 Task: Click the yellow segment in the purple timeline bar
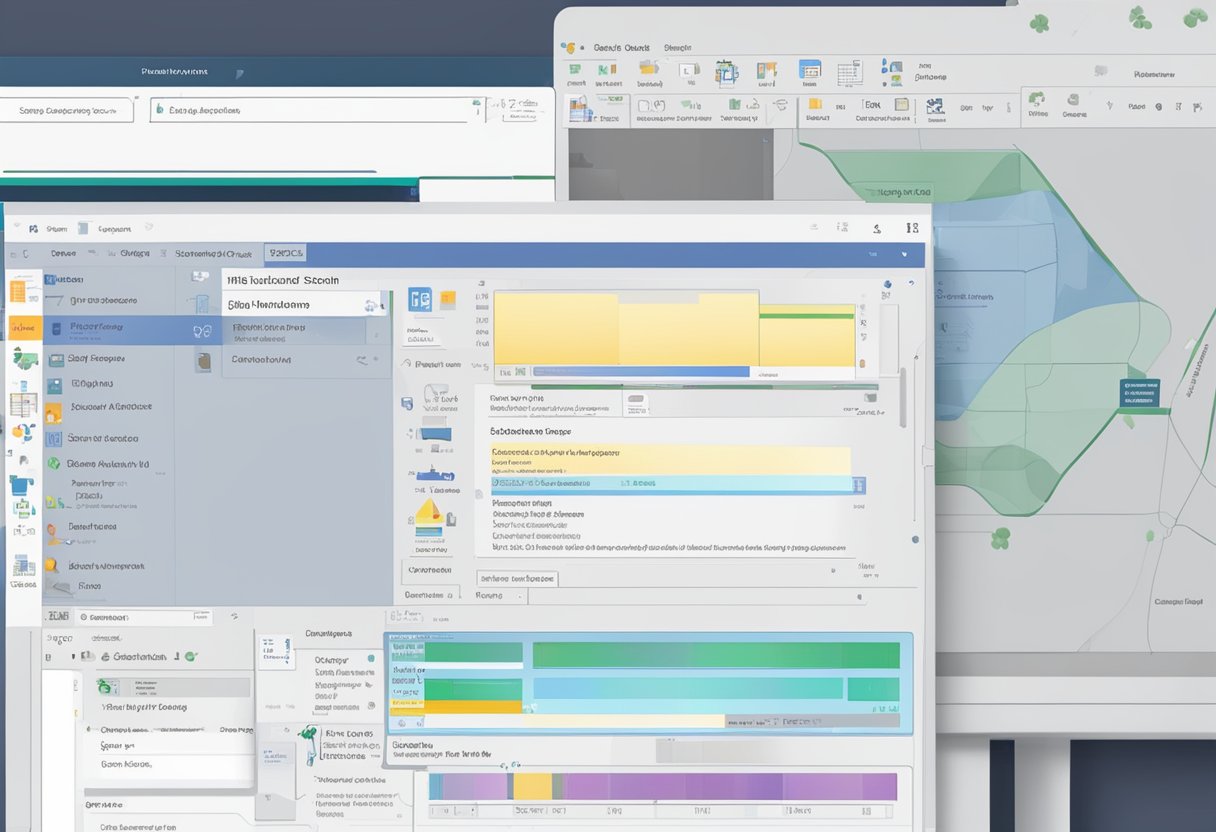tap(532, 786)
